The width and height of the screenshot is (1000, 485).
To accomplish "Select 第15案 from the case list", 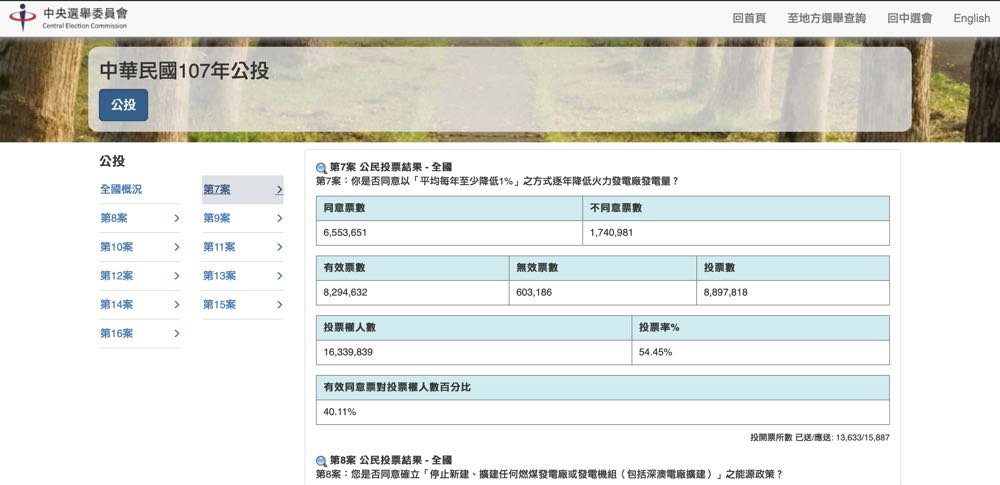I will click(x=219, y=305).
